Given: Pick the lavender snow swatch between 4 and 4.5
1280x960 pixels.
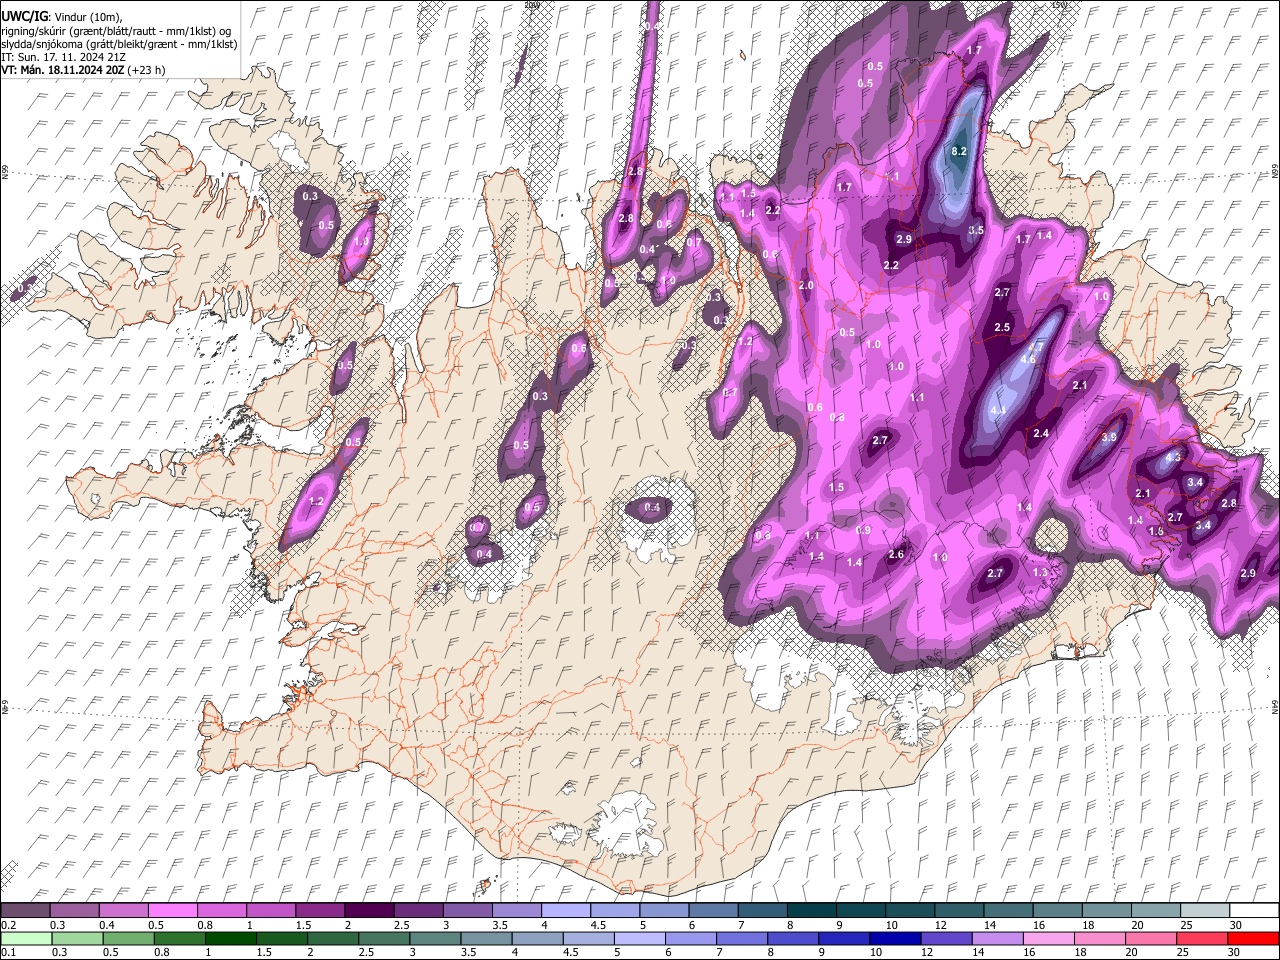Looking at the screenshot, I should tap(565, 911).
